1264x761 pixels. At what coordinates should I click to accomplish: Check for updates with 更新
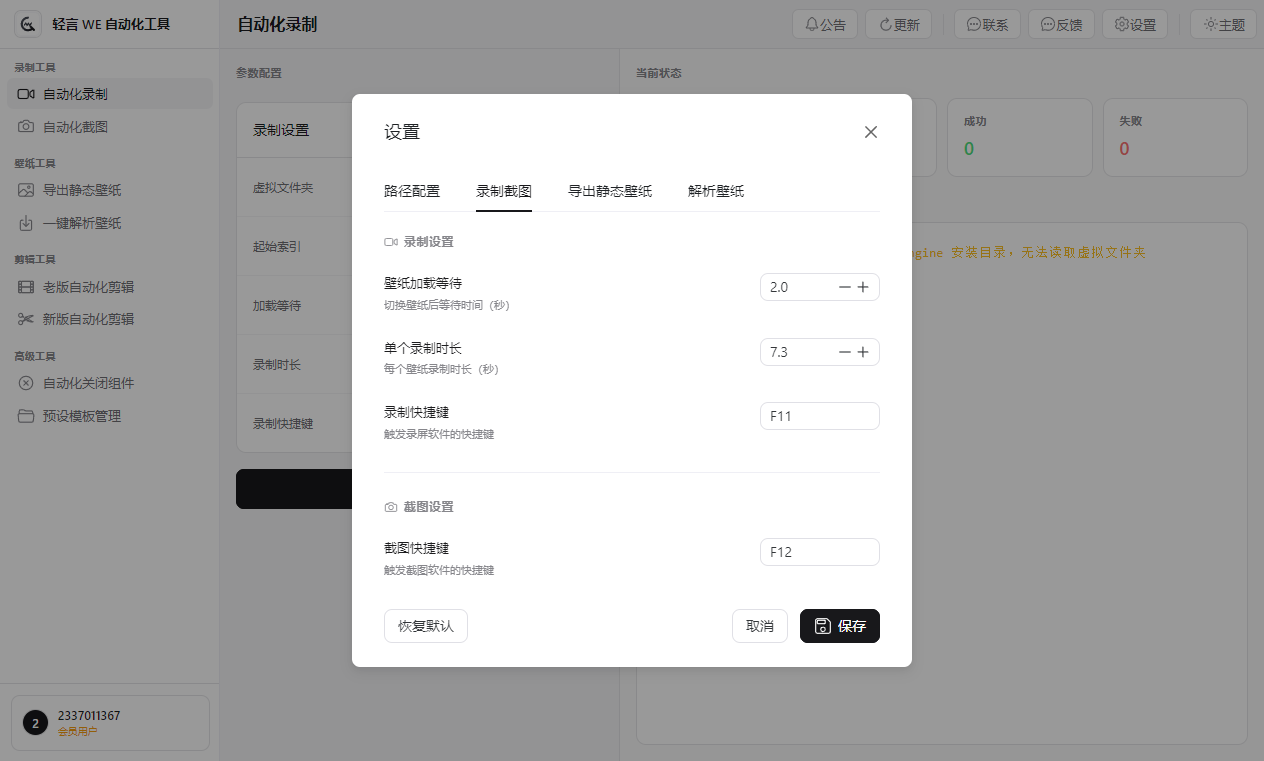[x=897, y=24]
